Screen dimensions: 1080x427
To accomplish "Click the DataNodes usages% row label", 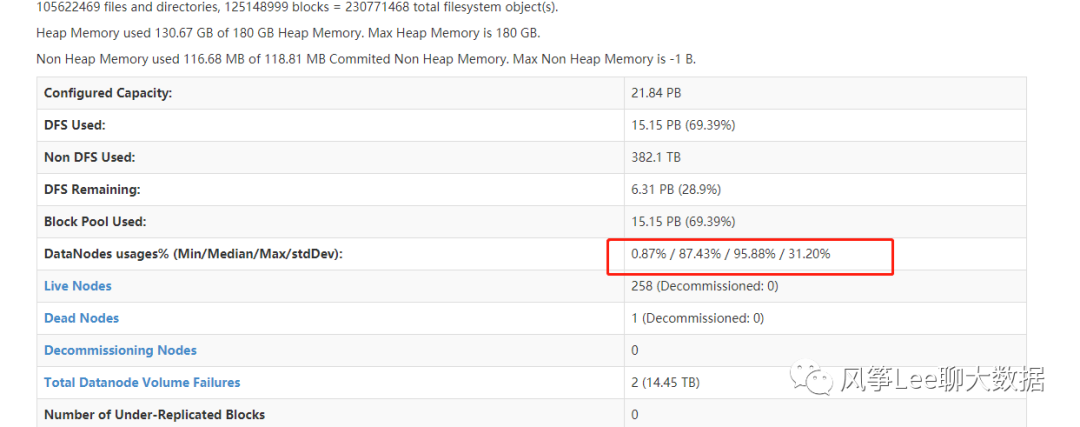I will tap(193, 254).
